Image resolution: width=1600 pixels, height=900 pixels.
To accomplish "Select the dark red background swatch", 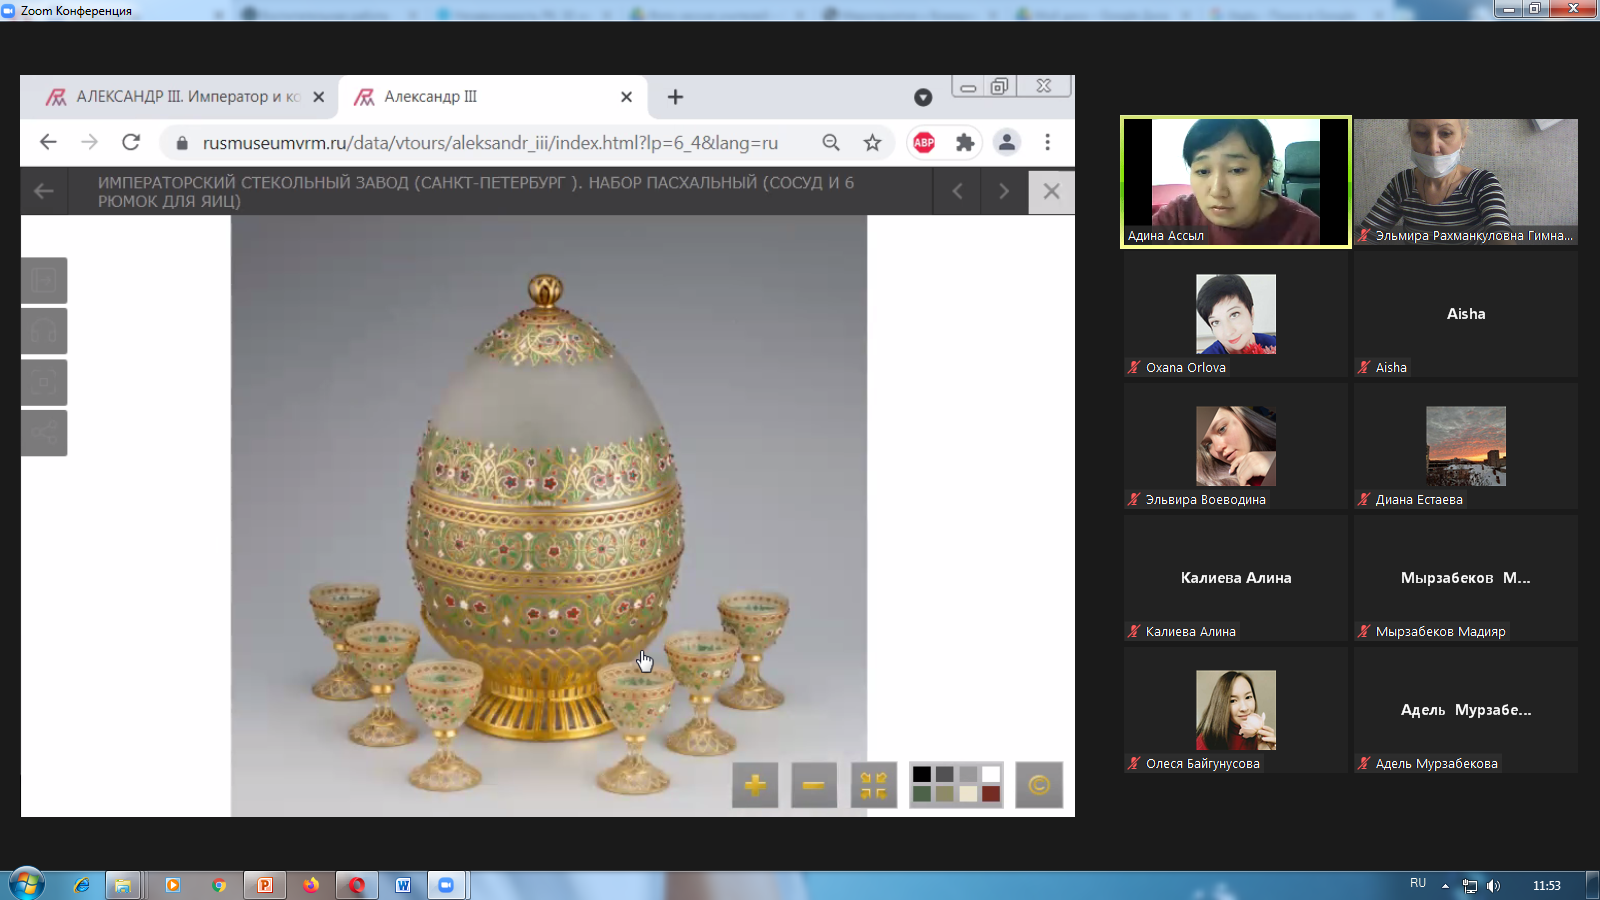I will [x=991, y=794].
